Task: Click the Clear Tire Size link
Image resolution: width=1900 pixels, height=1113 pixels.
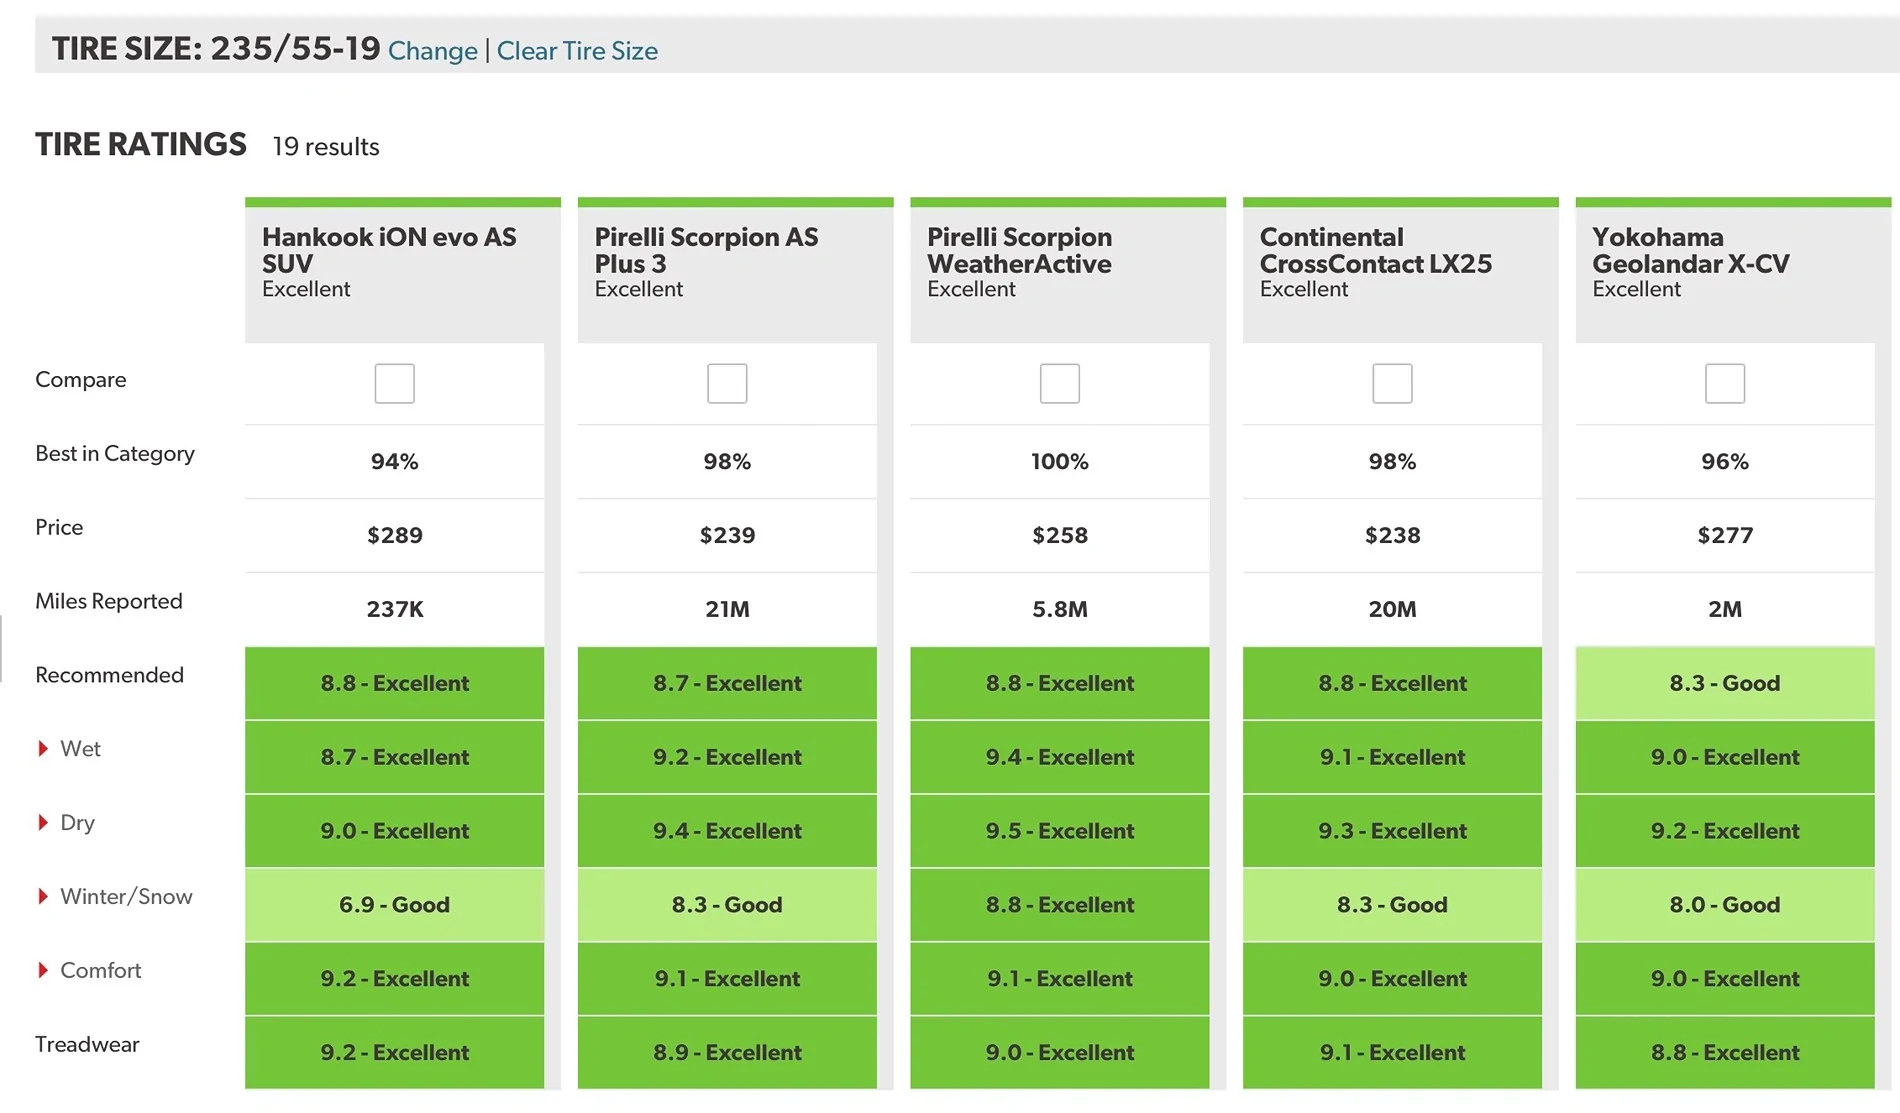Action: (x=577, y=51)
